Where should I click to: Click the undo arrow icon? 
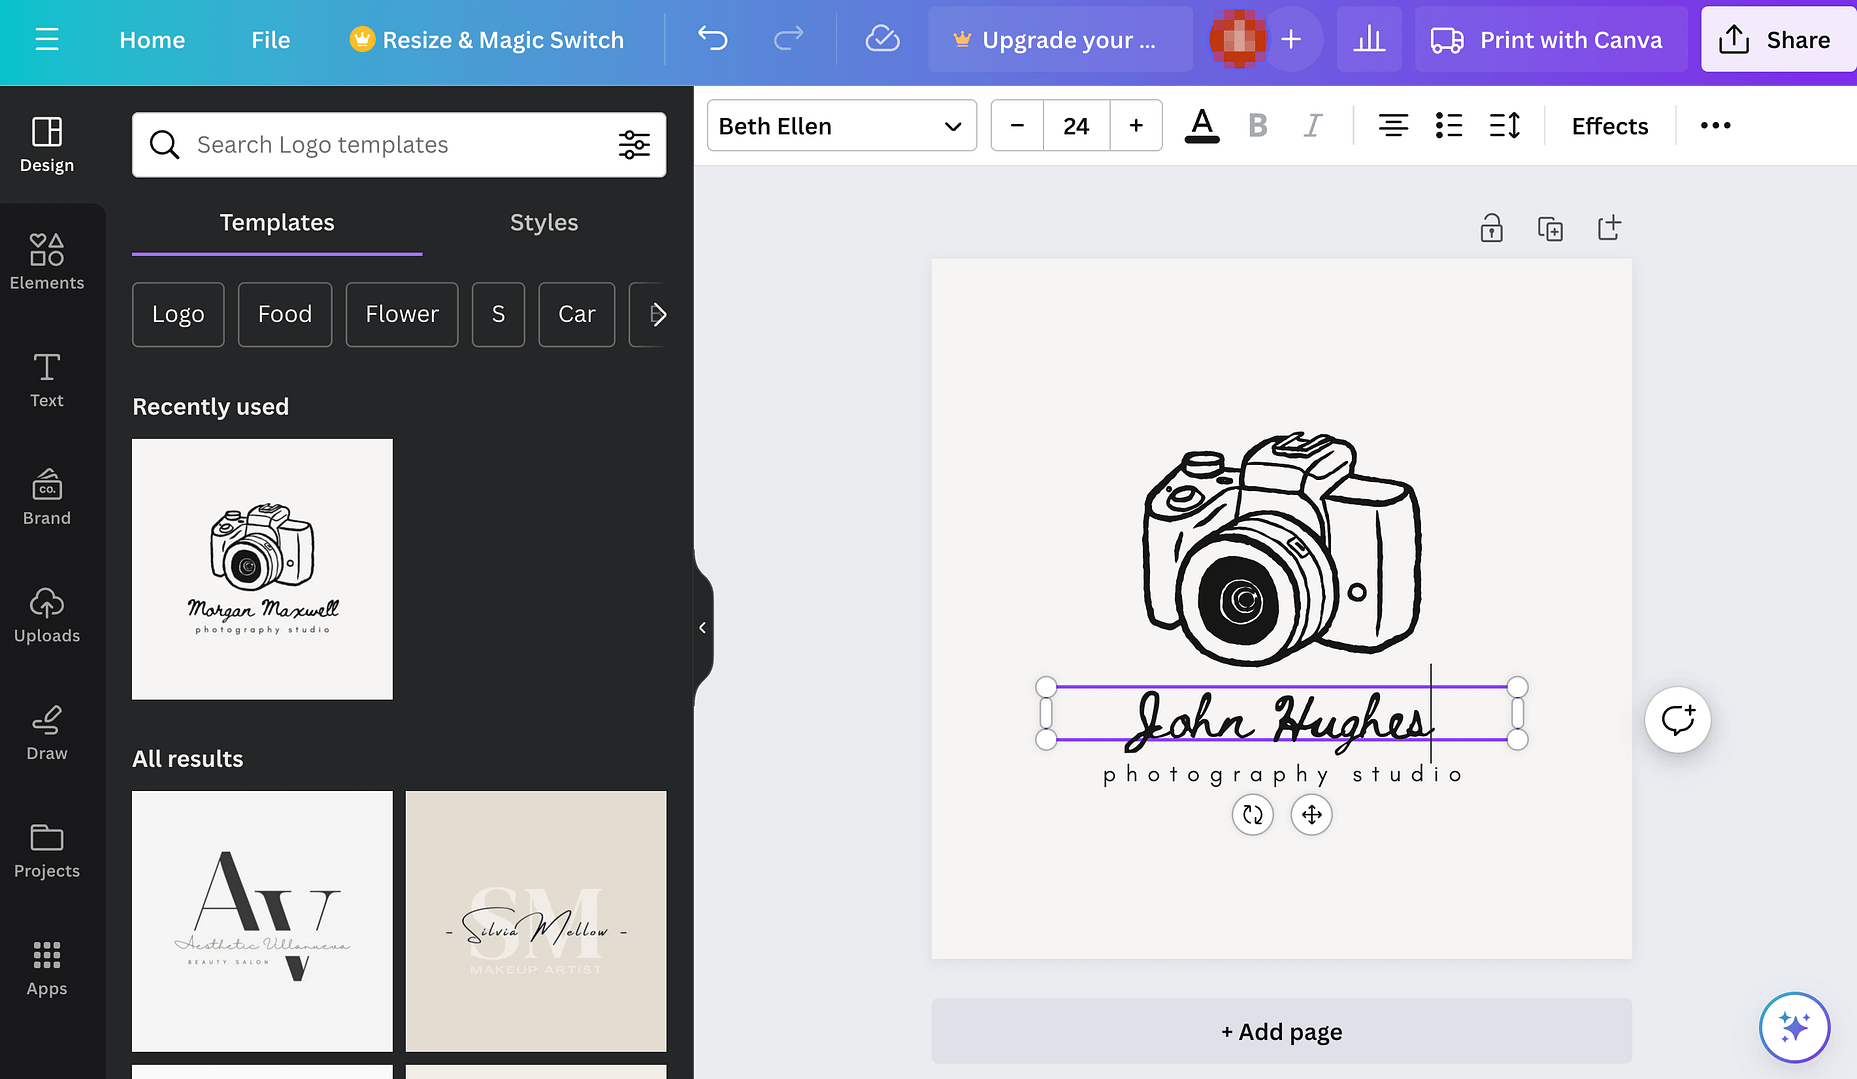coord(712,40)
